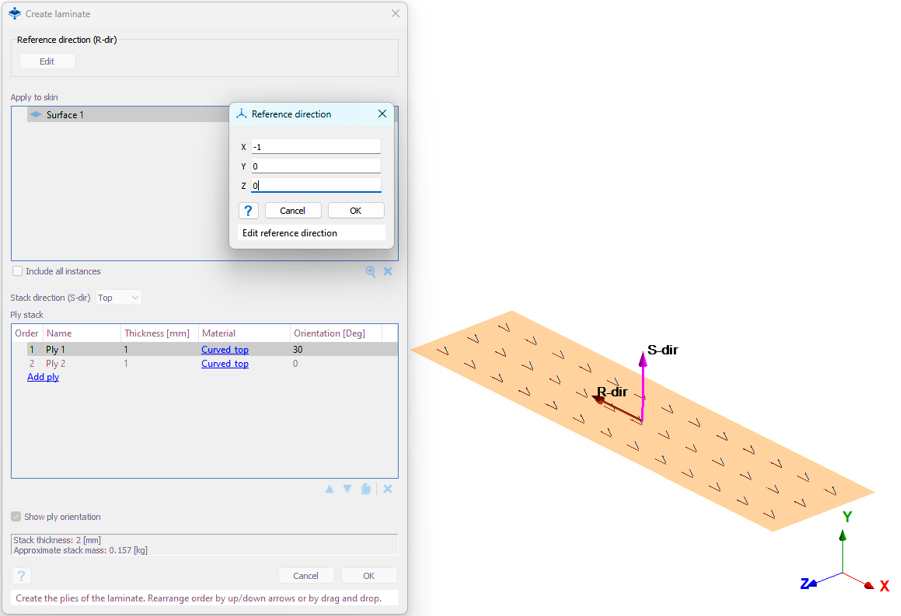
Task: Clear skin selection with the X icon
Action: coord(388,271)
